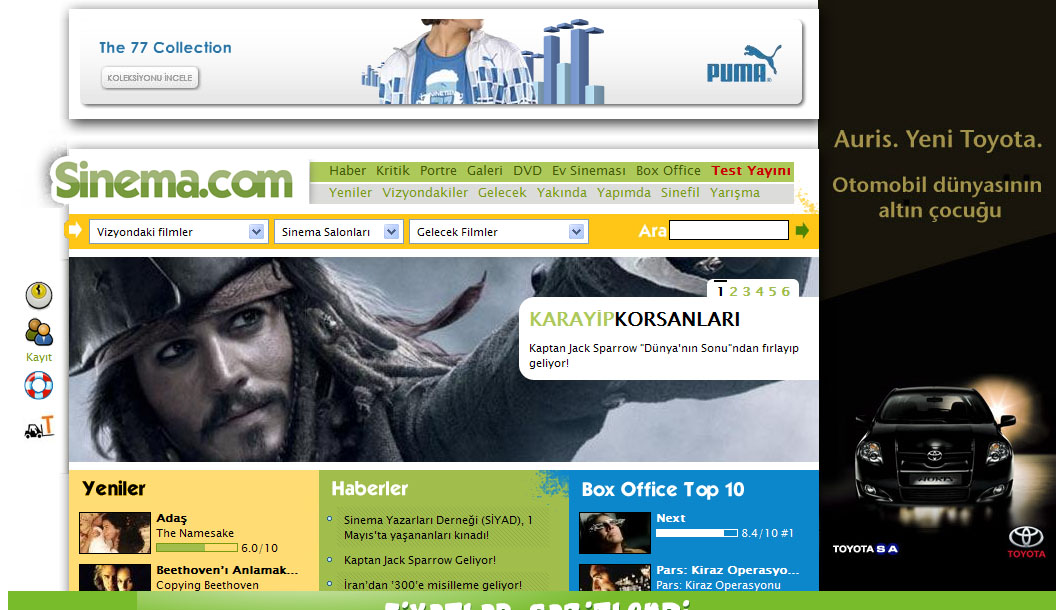
Task: Open Sinema Yazarları Derneği news link
Action: point(438,527)
